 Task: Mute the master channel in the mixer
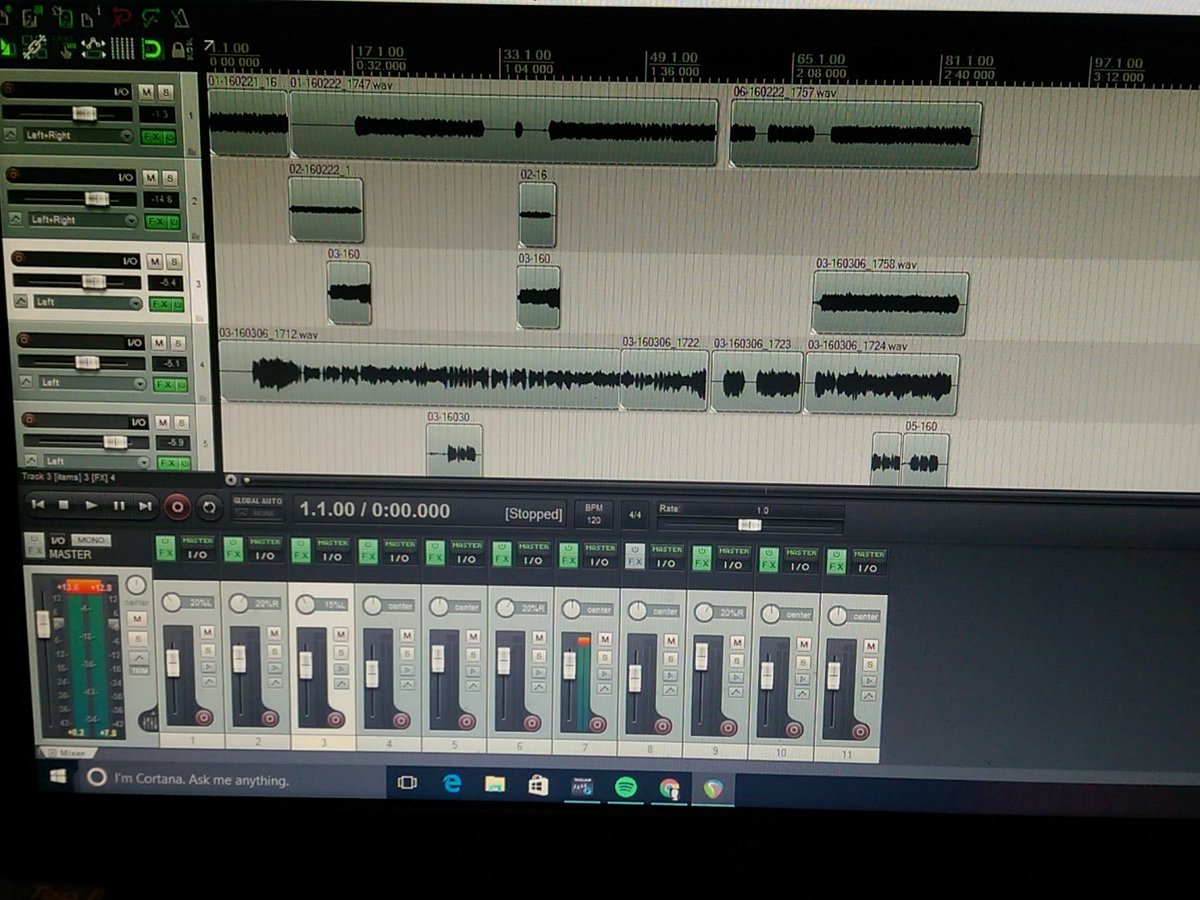click(137, 620)
